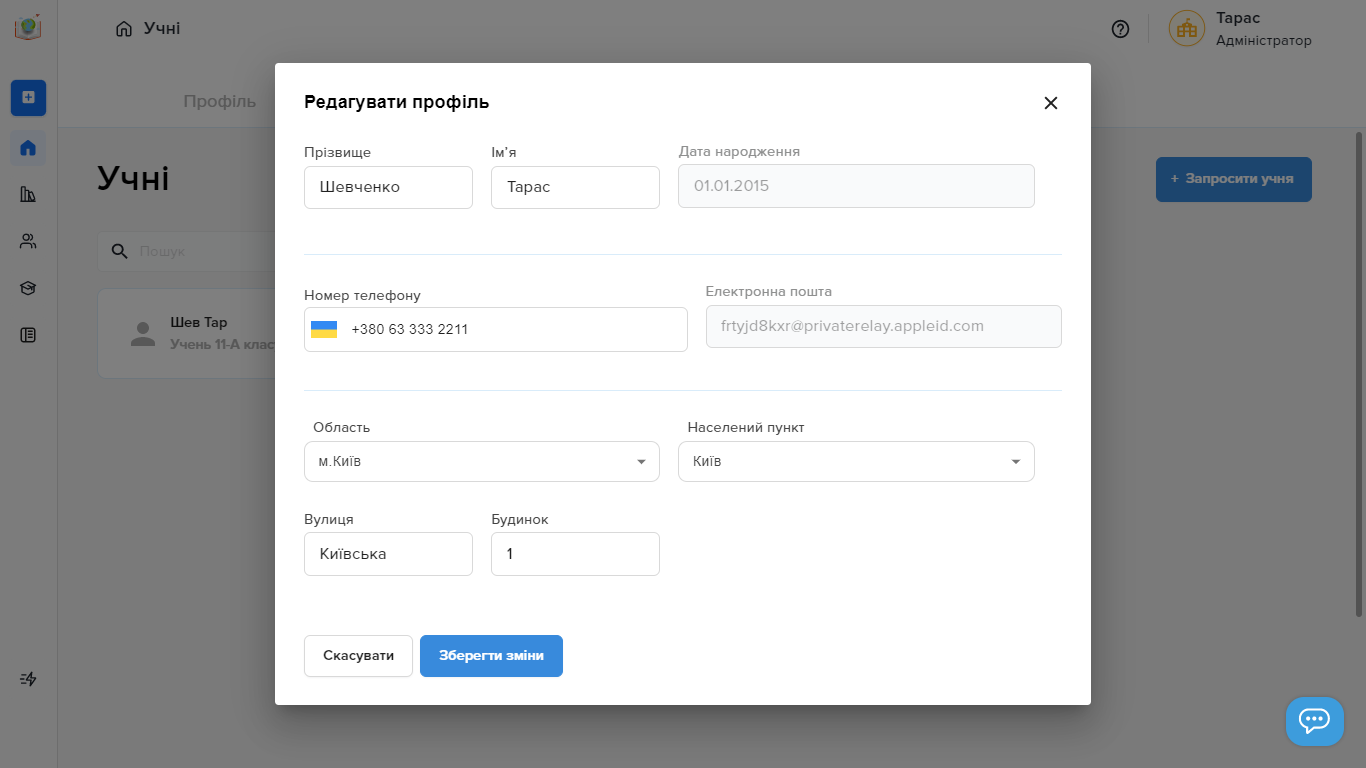
Task: Click the Редагувати профіль dialog title
Action: 397,102
